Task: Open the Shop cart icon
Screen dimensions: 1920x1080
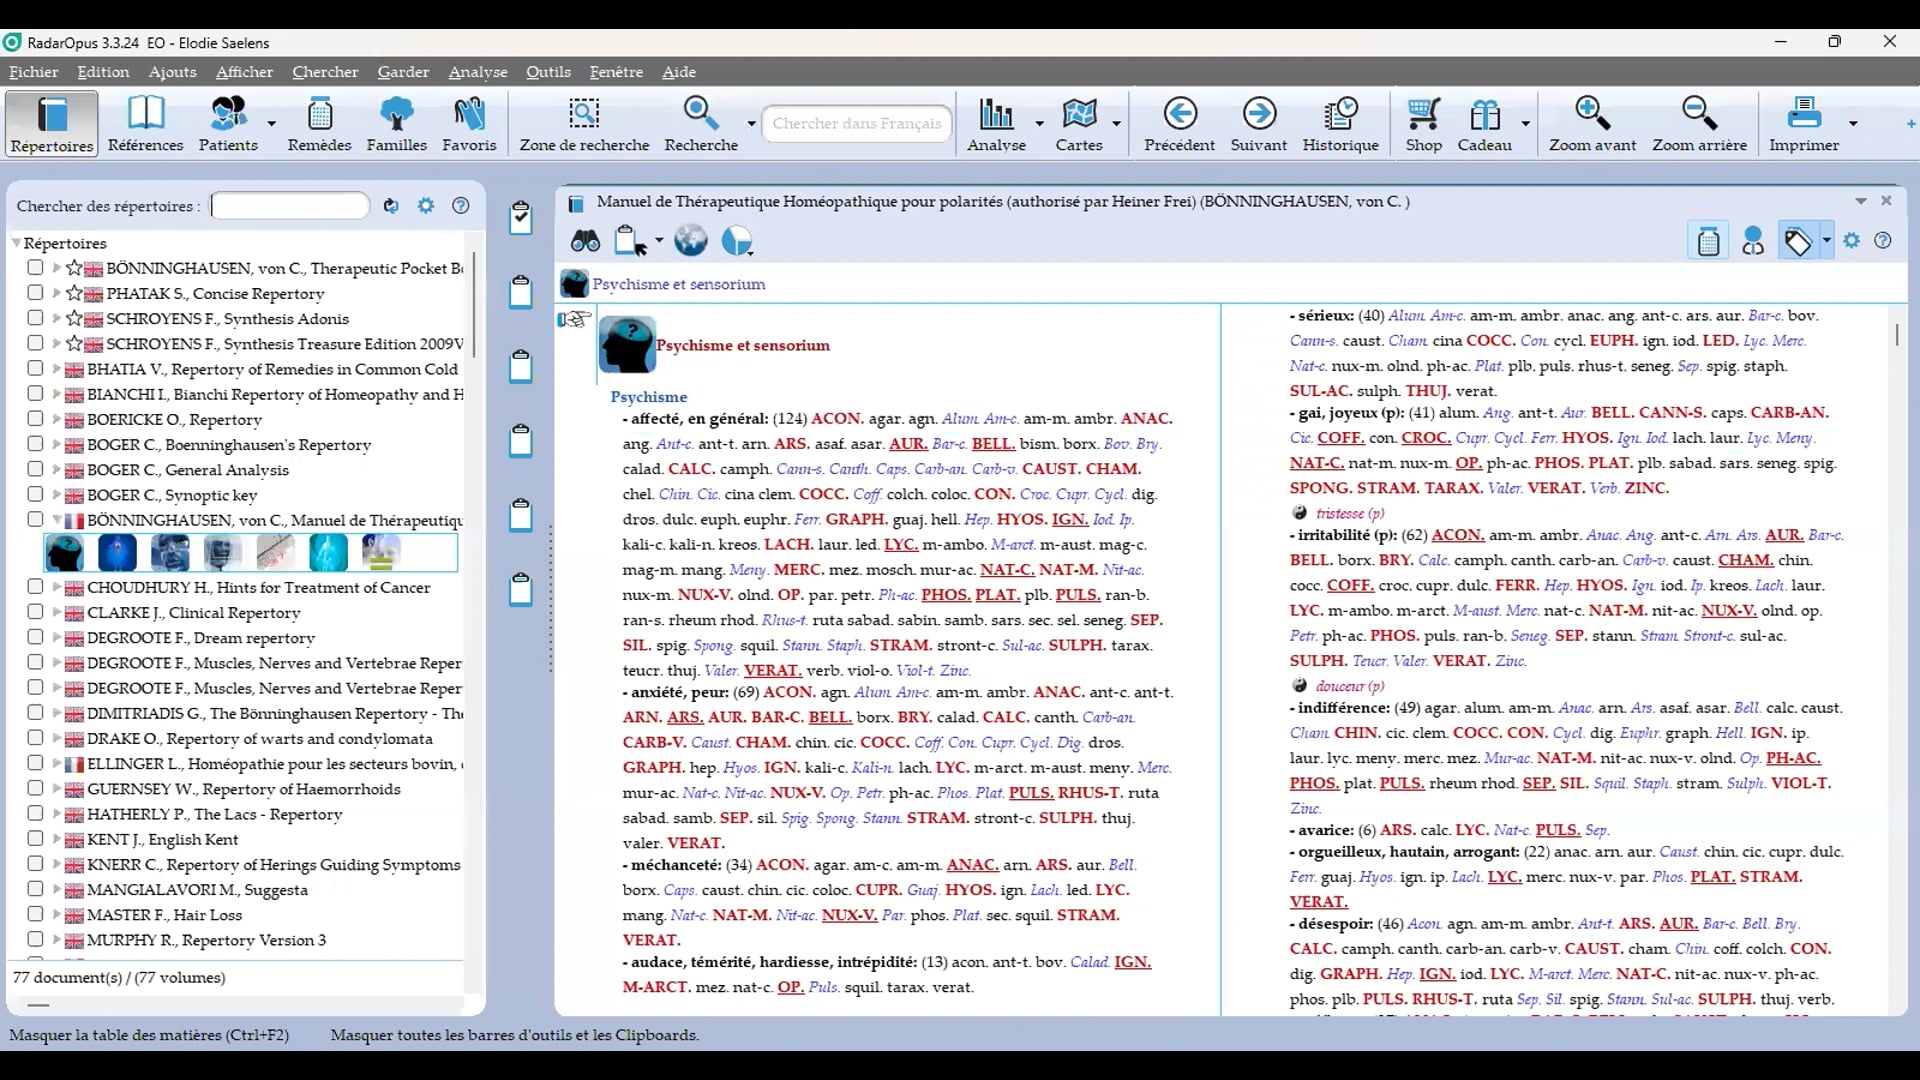Action: coord(1423,113)
